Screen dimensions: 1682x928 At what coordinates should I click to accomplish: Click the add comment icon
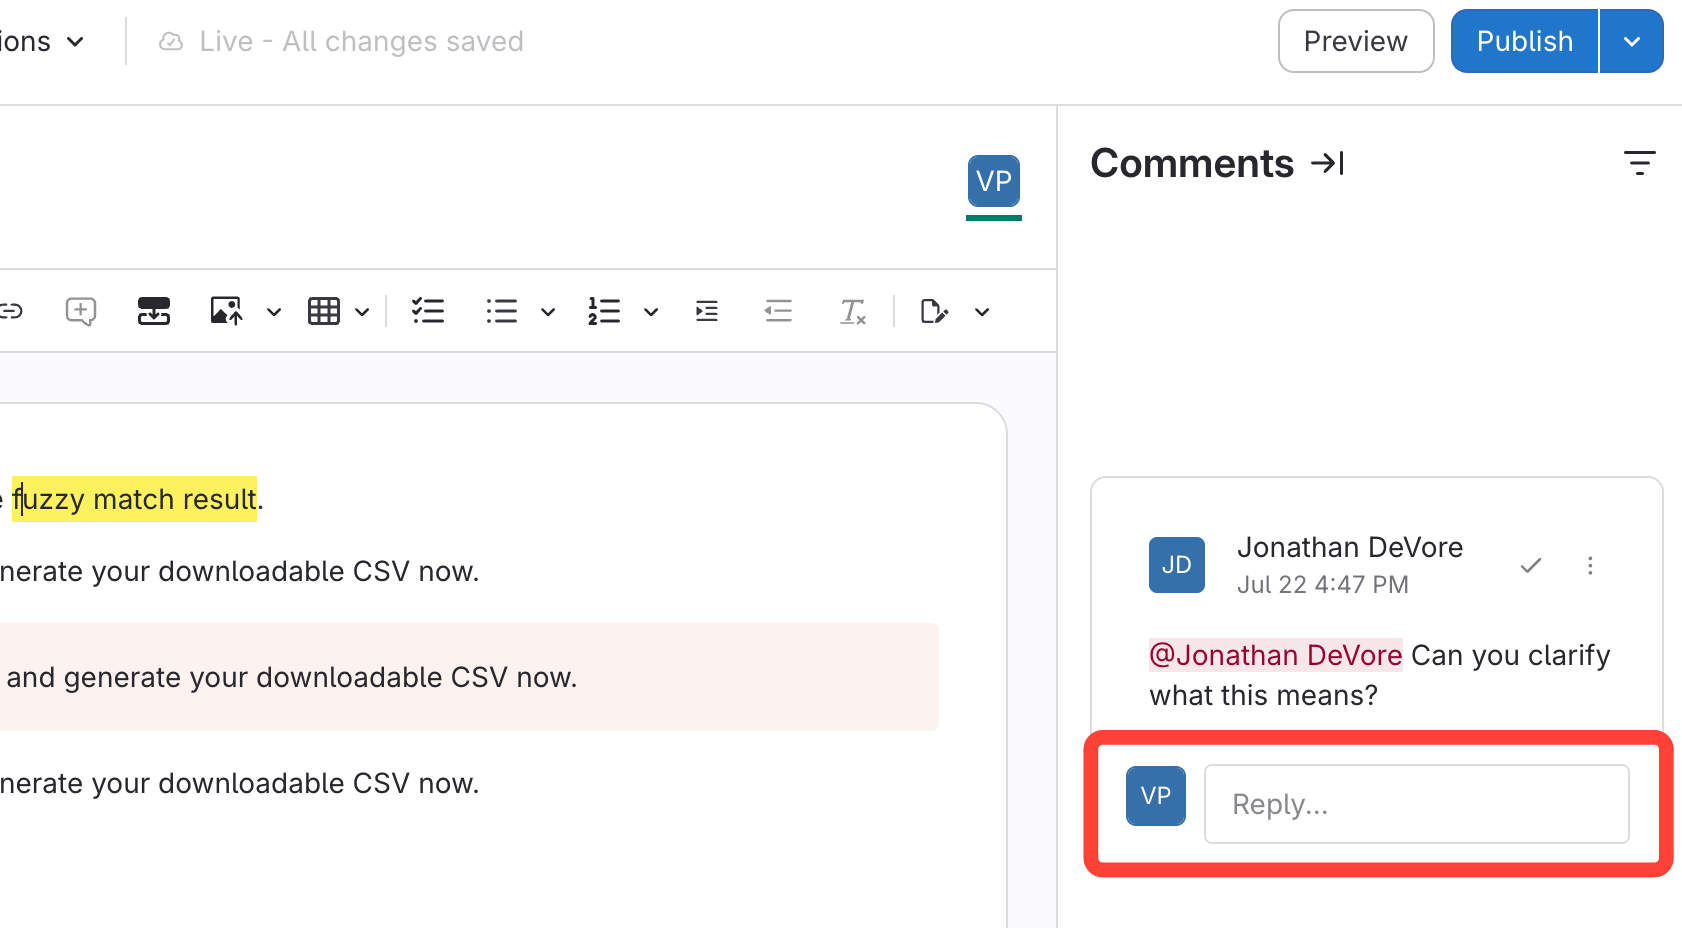point(80,311)
